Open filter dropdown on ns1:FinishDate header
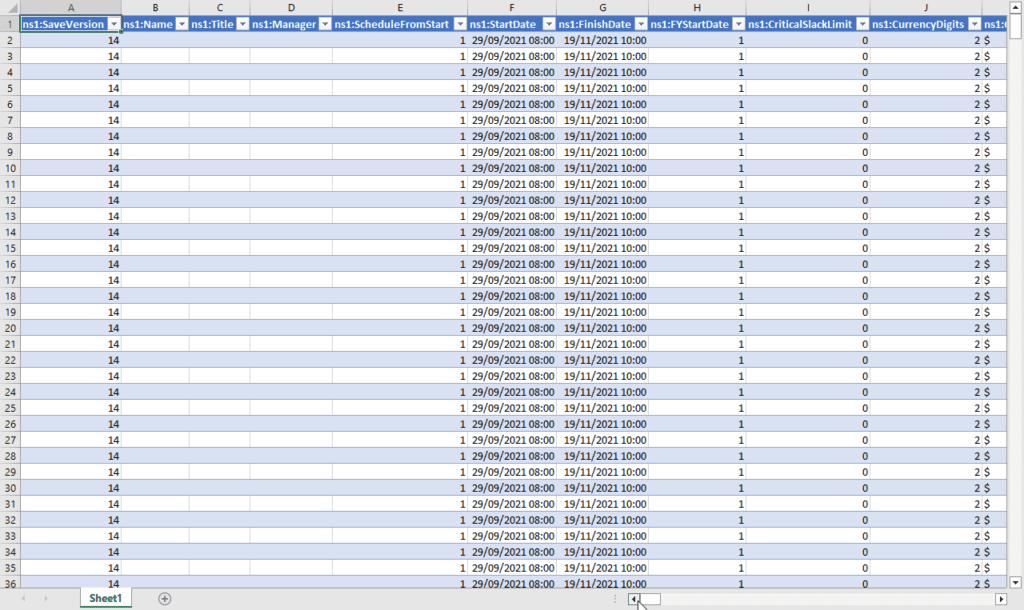1024x610 pixels. tap(641, 24)
